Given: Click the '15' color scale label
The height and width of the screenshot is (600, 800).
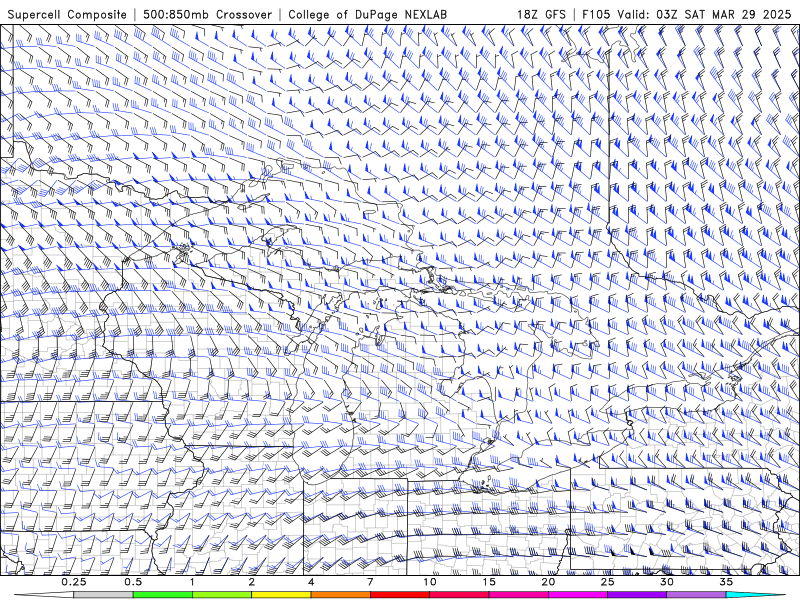Looking at the screenshot, I should pos(489,582).
